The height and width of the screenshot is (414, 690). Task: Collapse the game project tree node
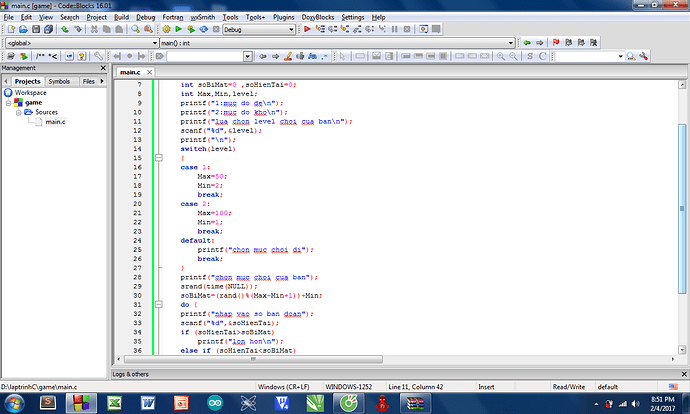click(x=7, y=102)
